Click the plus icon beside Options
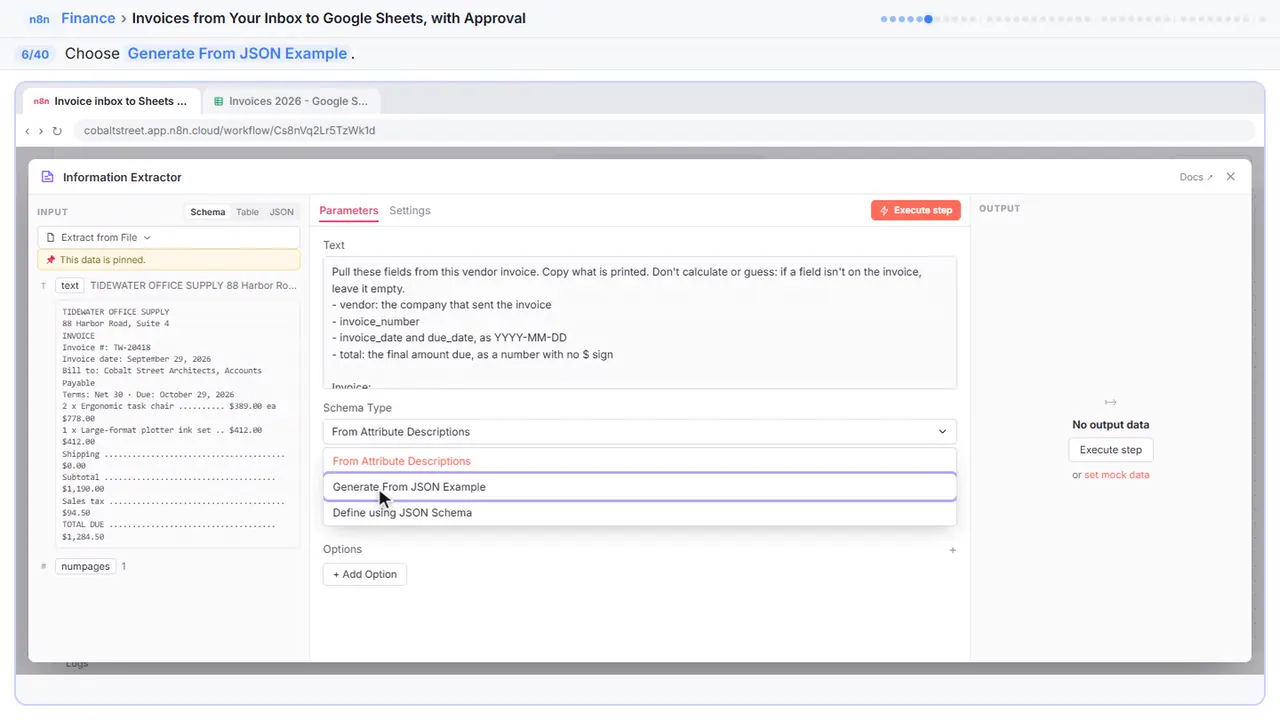1280x720 pixels. click(952, 550)
